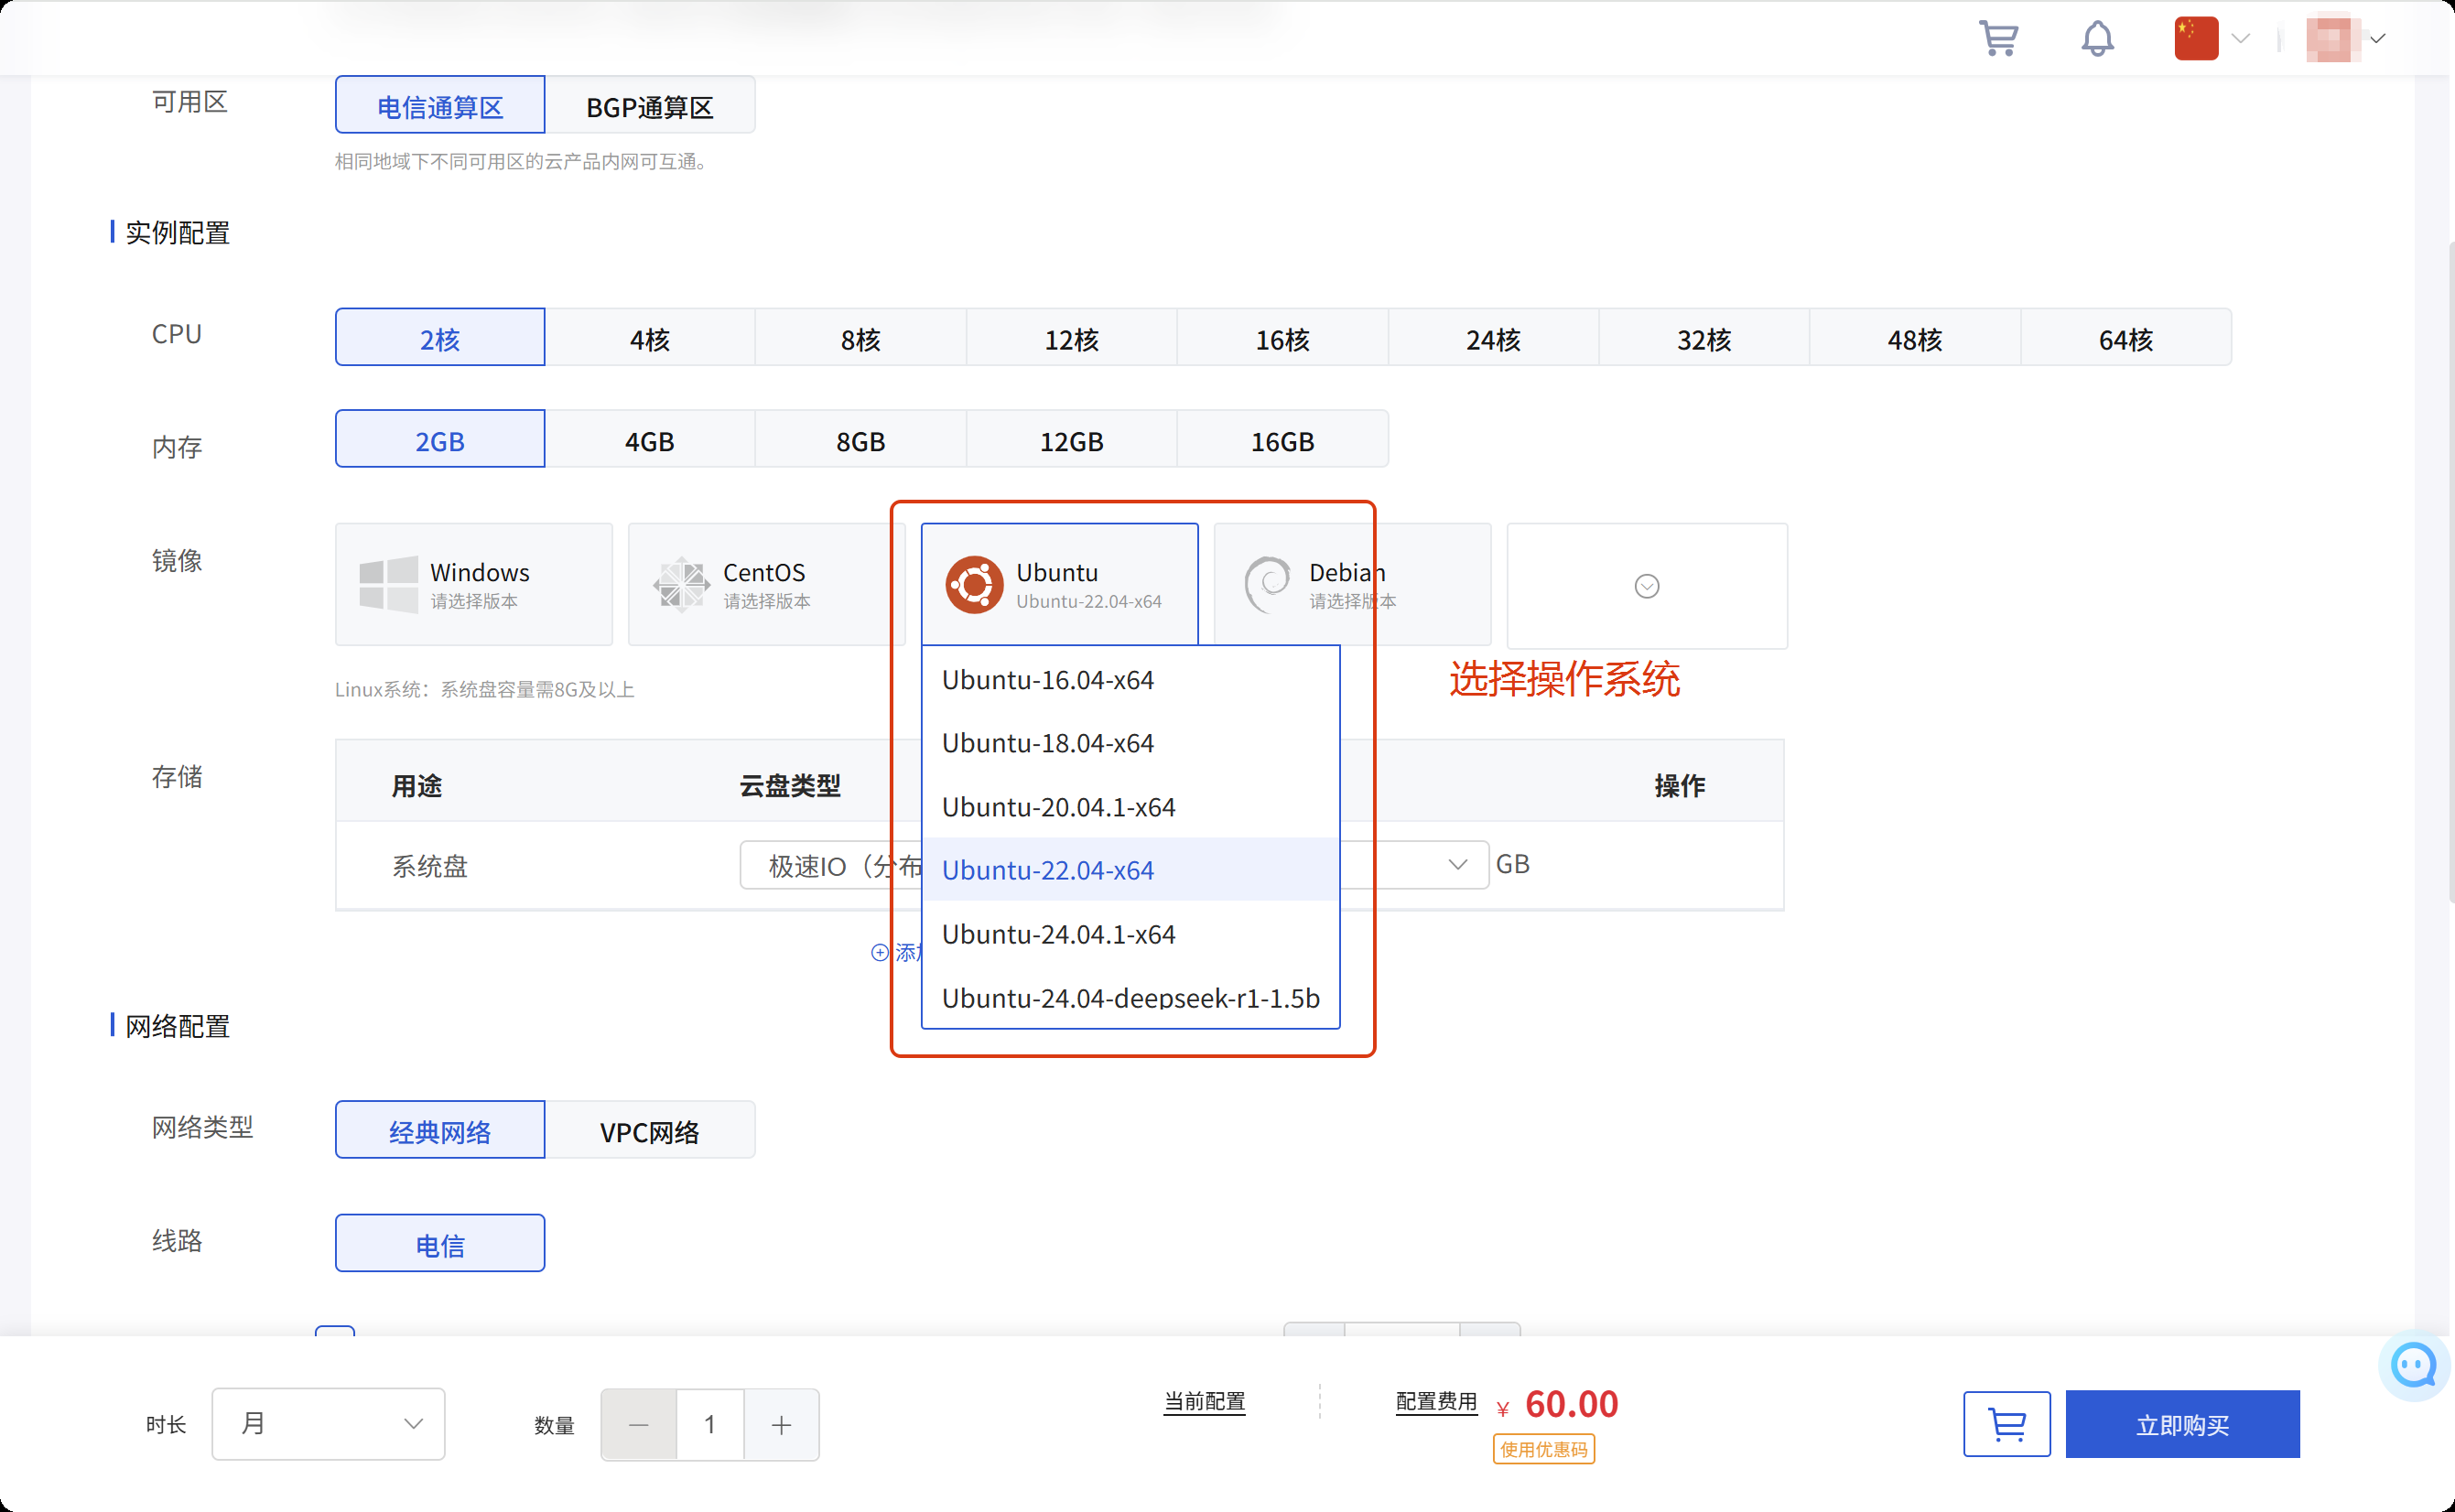This screenshot has width=2455, height=1512.
Task: Select the VPC网络 network type
Action: 650,1131
